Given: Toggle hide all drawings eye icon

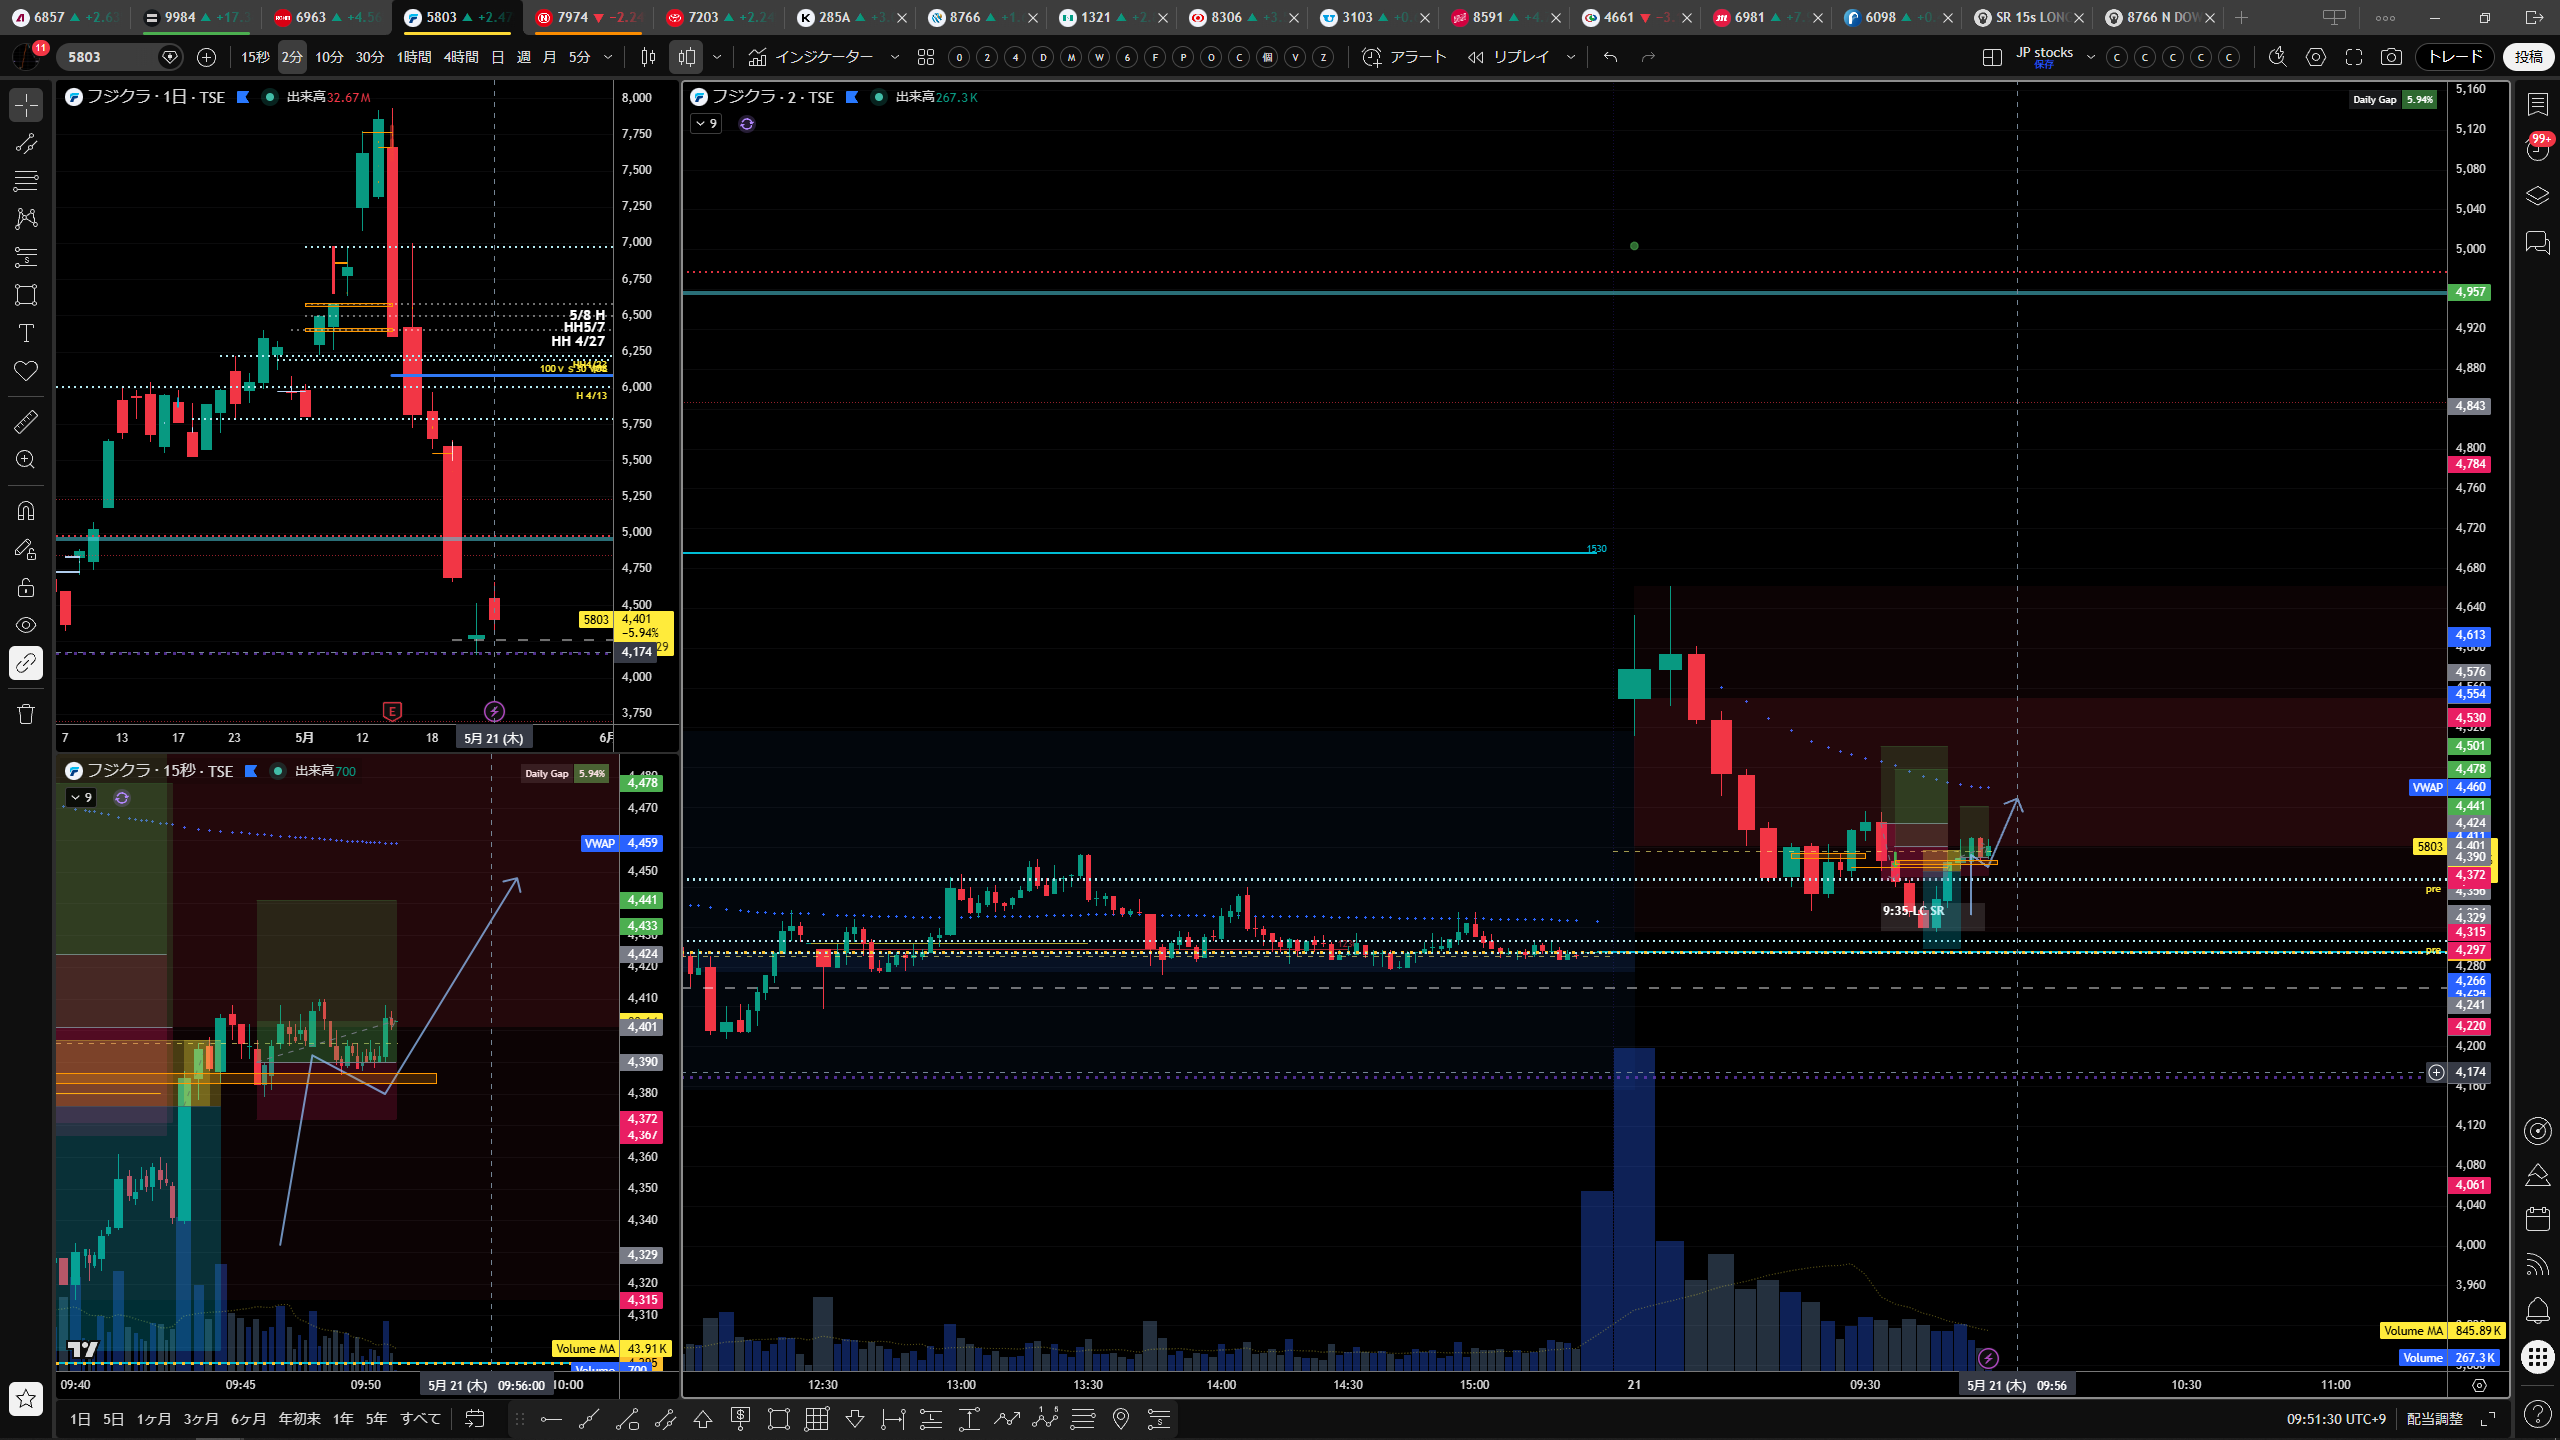Looking at the screenshot, I should coord(26,625).
